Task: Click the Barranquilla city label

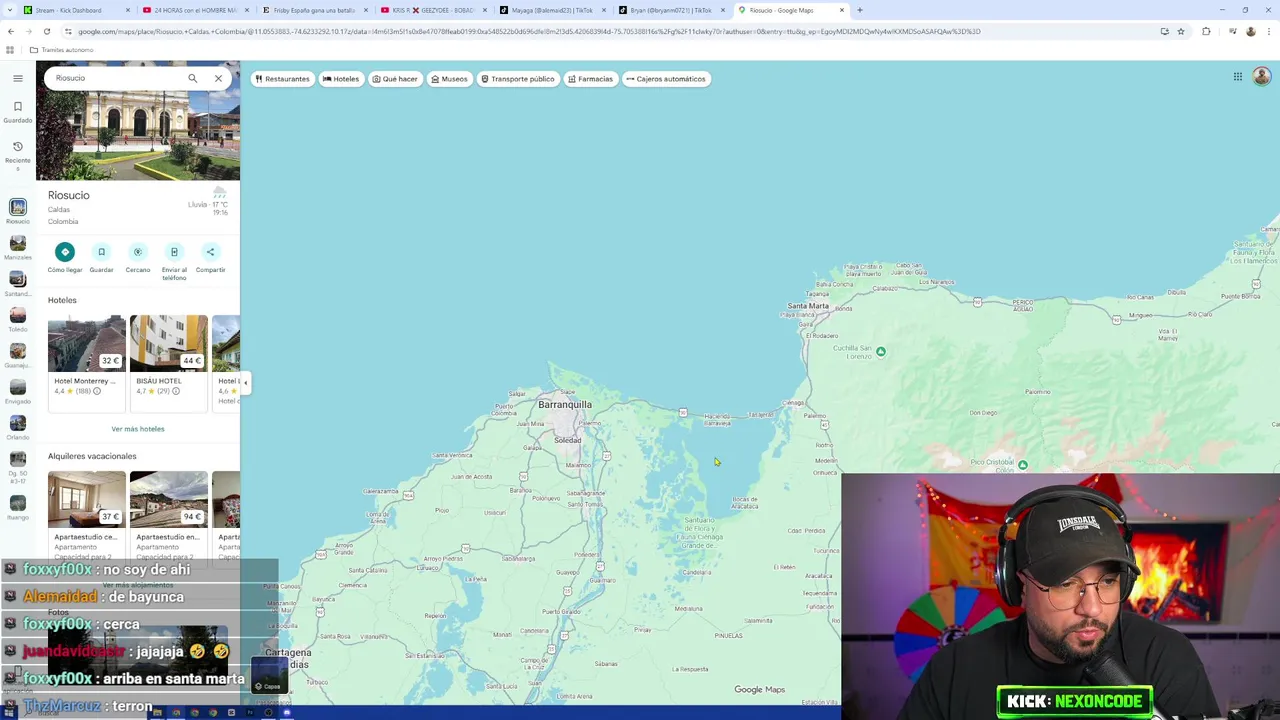Action: (x=565, y=405)
